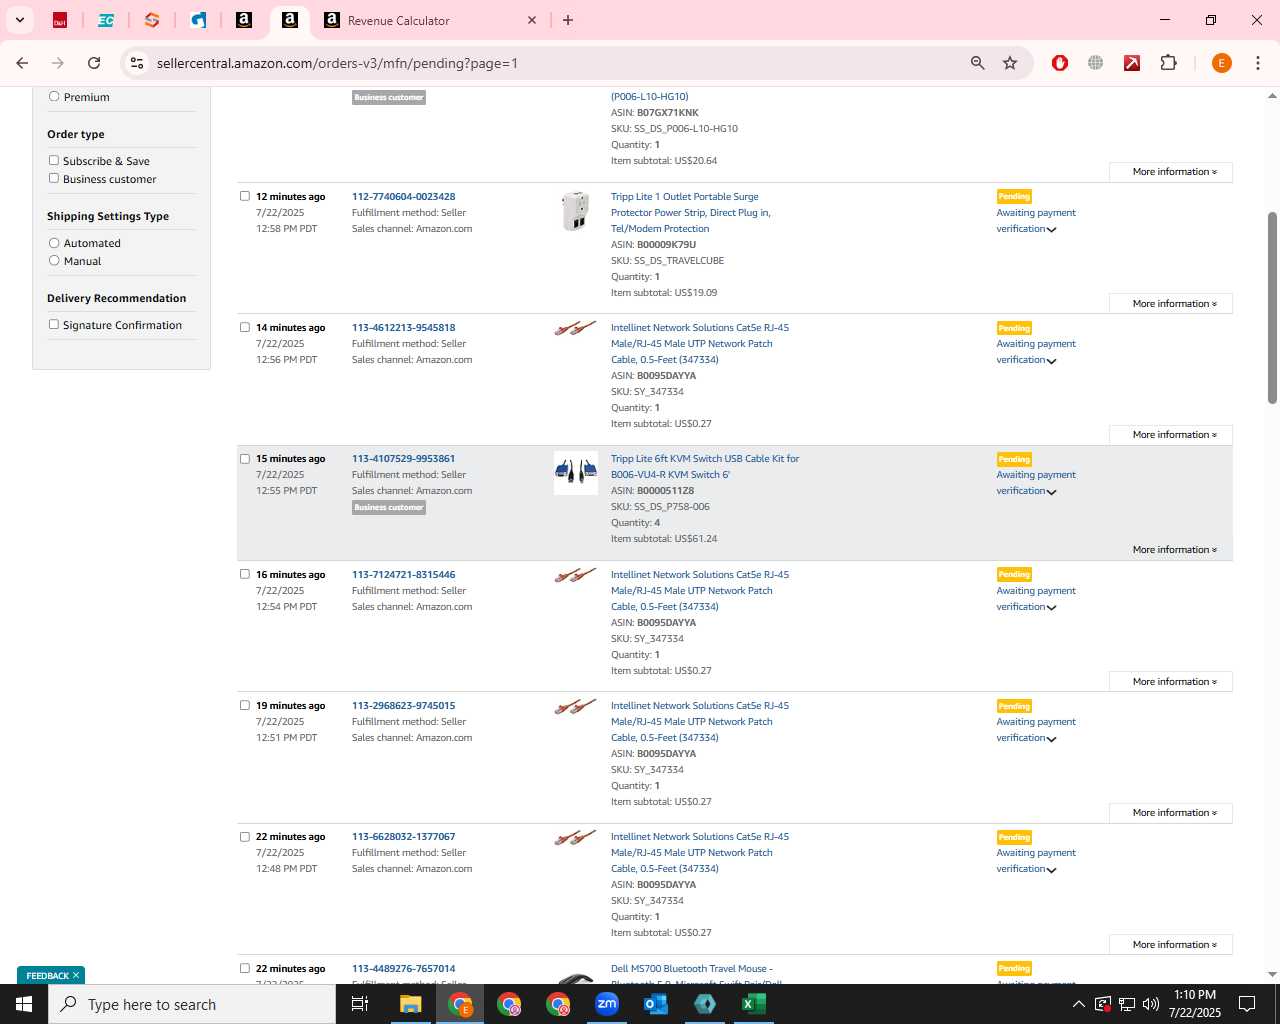
Task: Open Chrome three-dot menu
Action: point(1257,63)
